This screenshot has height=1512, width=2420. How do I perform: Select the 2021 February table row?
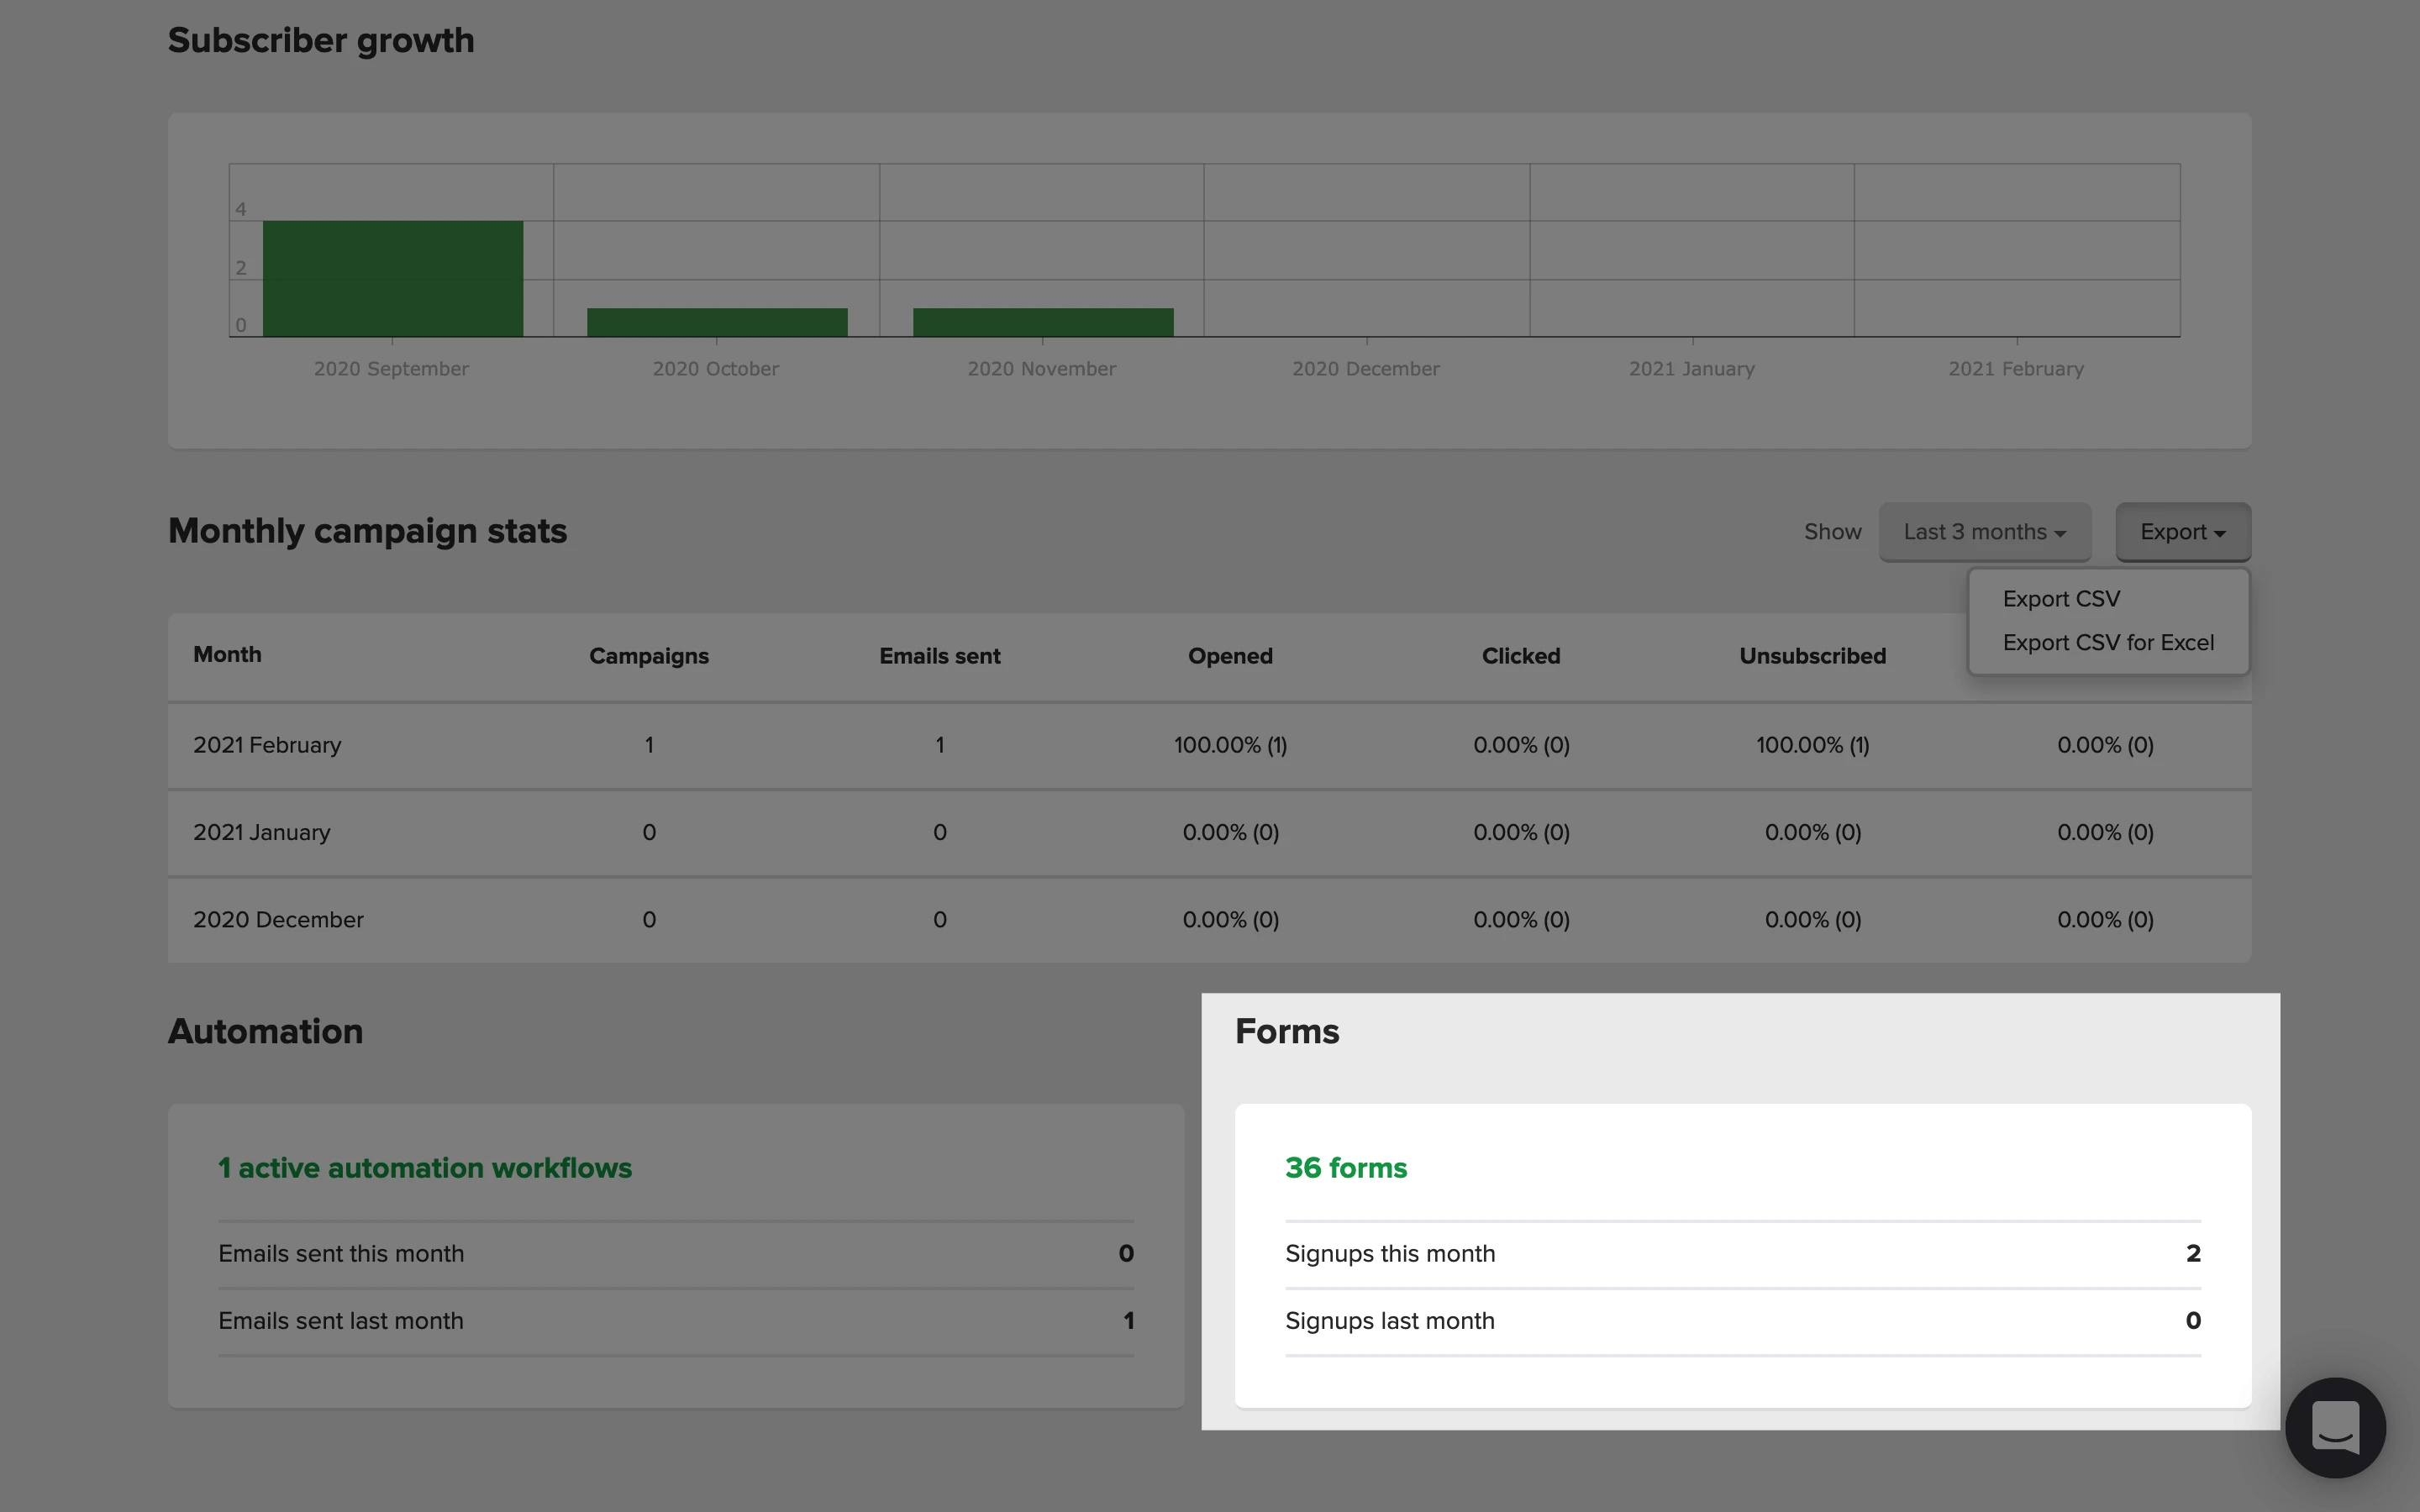click(x=267, y=746)
